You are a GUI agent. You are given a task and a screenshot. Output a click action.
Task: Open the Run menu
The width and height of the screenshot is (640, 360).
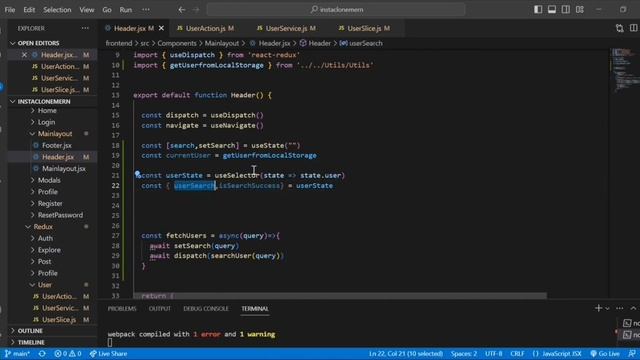click(126, 9)
